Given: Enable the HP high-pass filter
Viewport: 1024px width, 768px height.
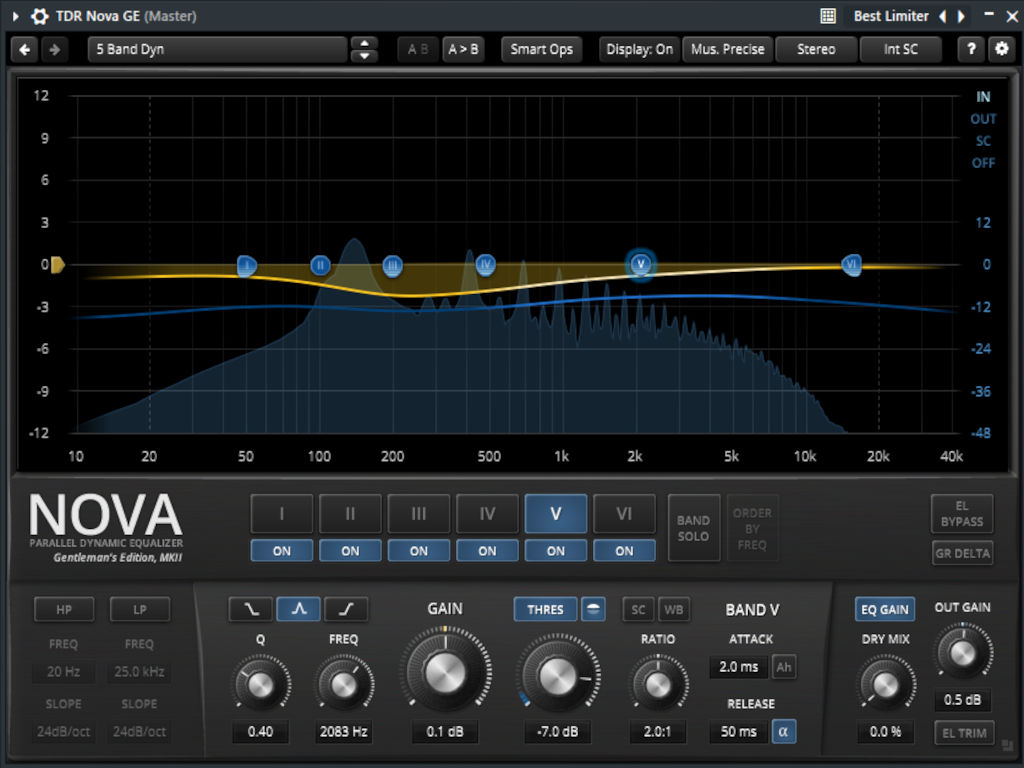Looking at the screenshot, I should point(64,609).
